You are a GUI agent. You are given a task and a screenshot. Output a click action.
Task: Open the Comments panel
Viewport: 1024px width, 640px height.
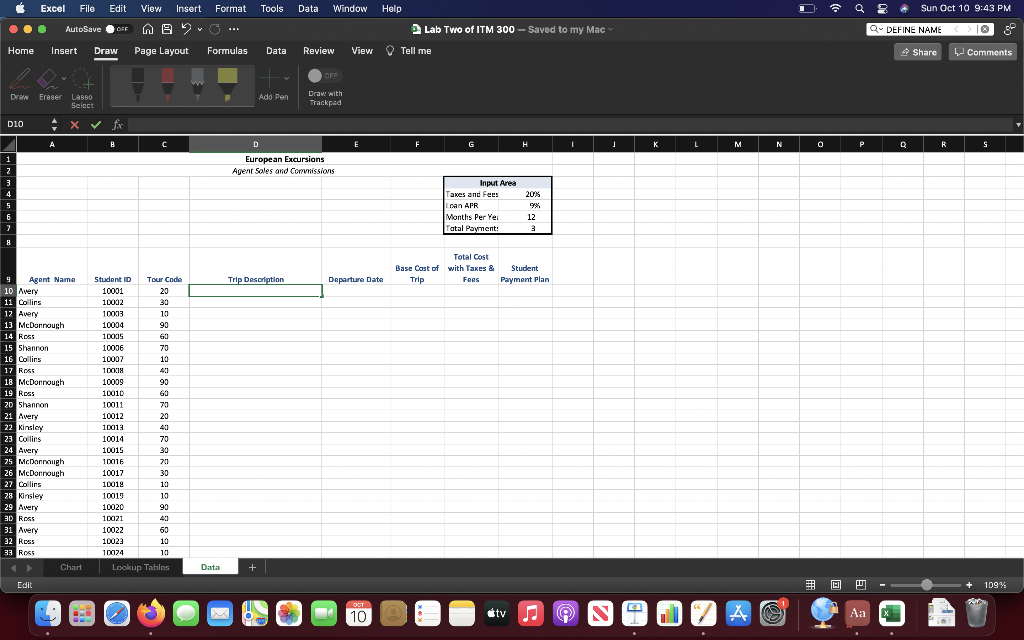982,50
